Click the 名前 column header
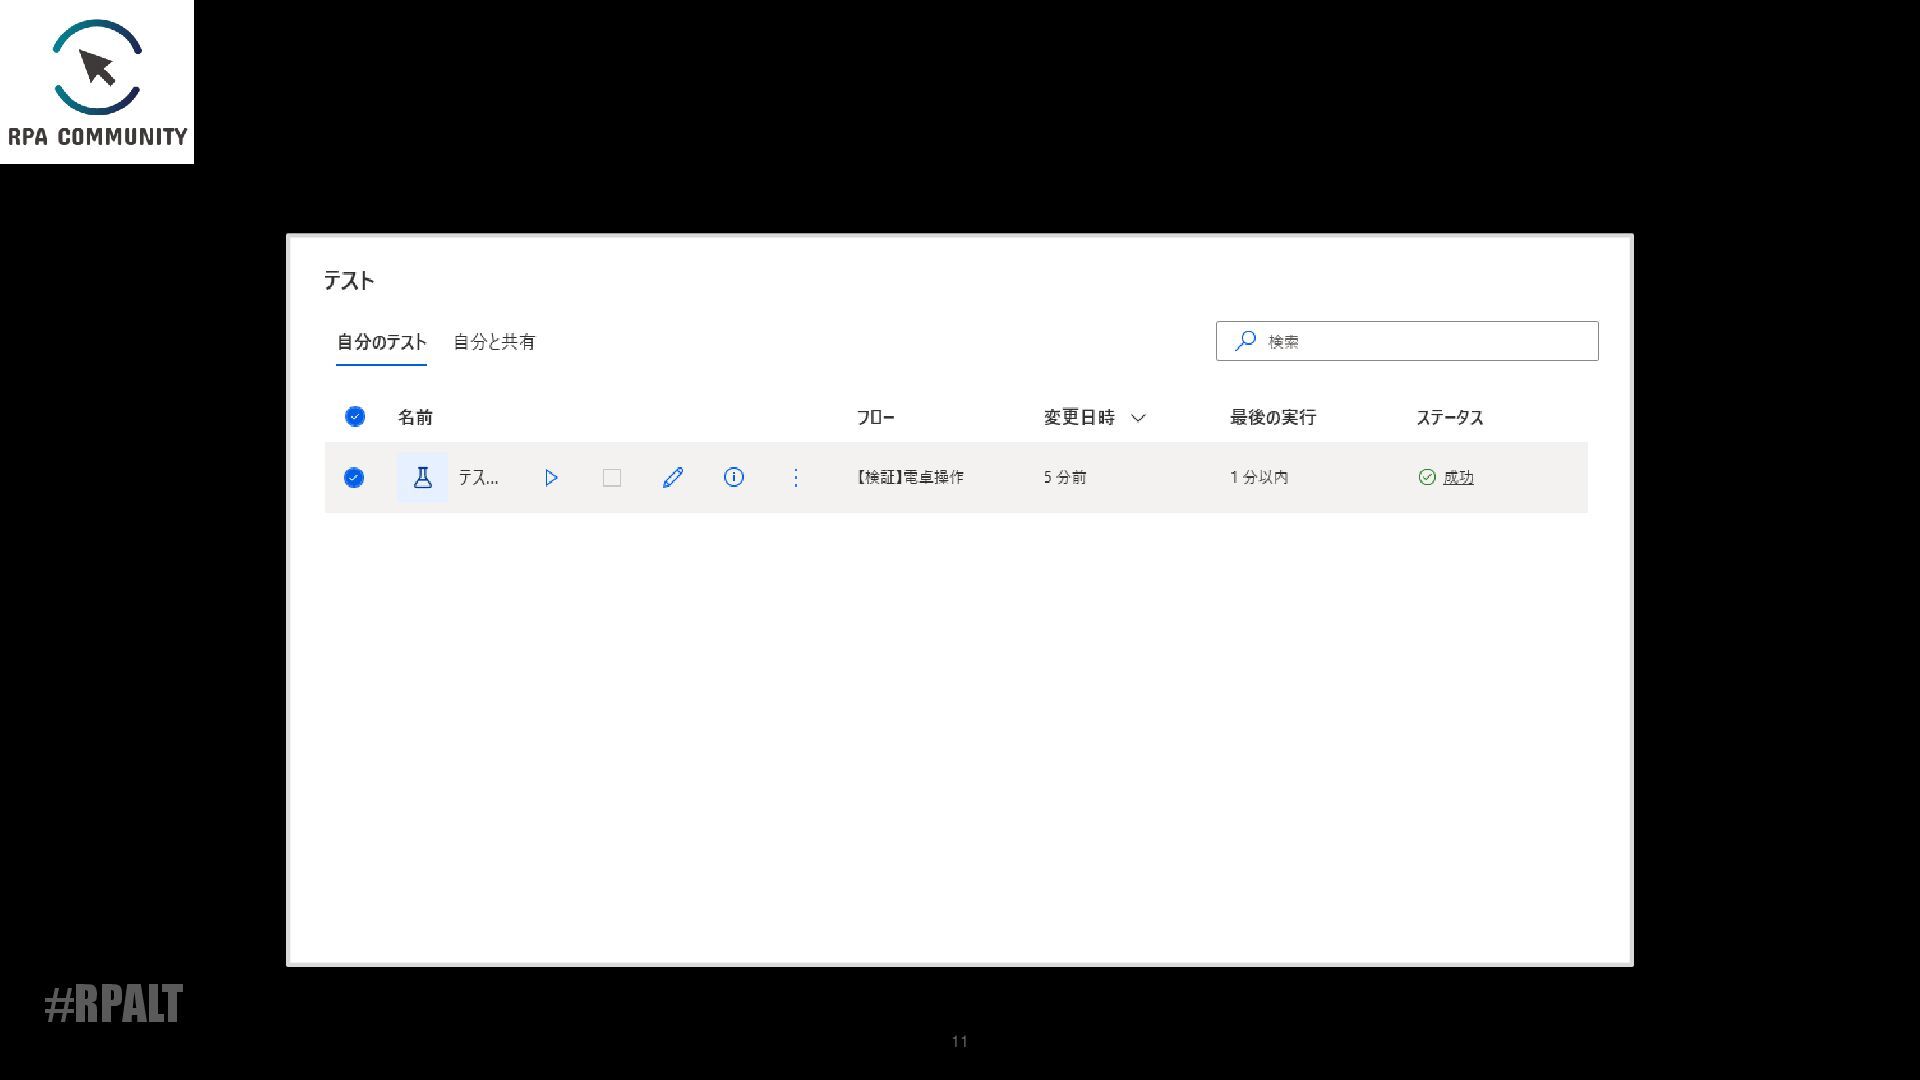 (415, 417)
